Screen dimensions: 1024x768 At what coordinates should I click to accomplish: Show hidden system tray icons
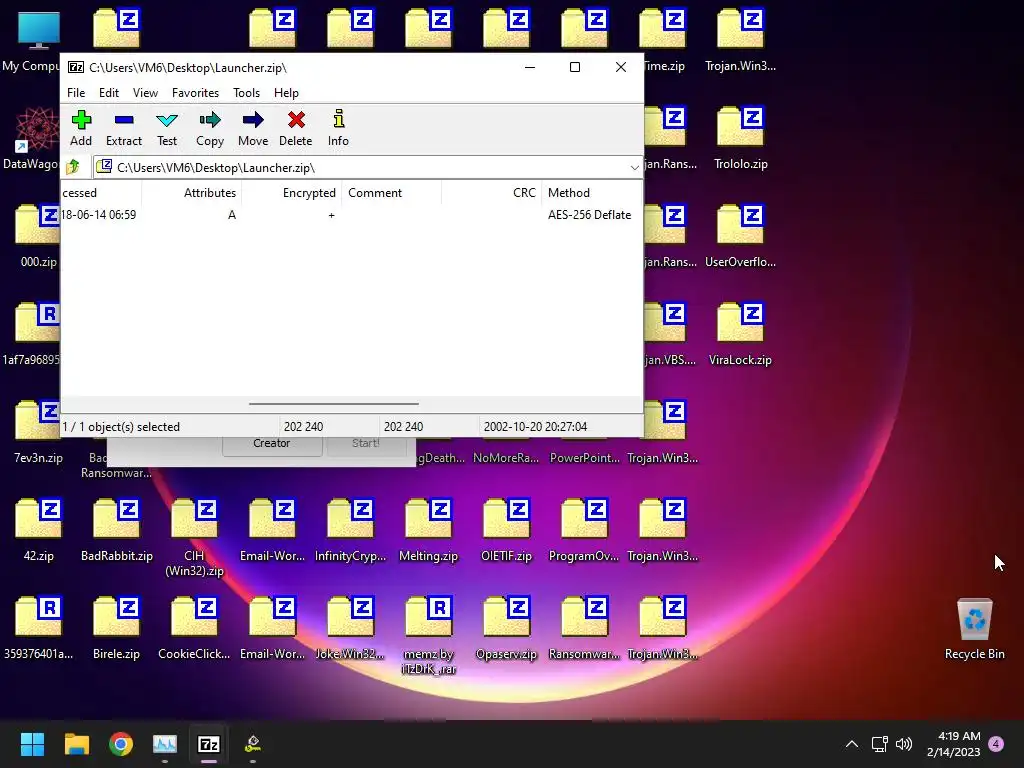pos(852,744)
